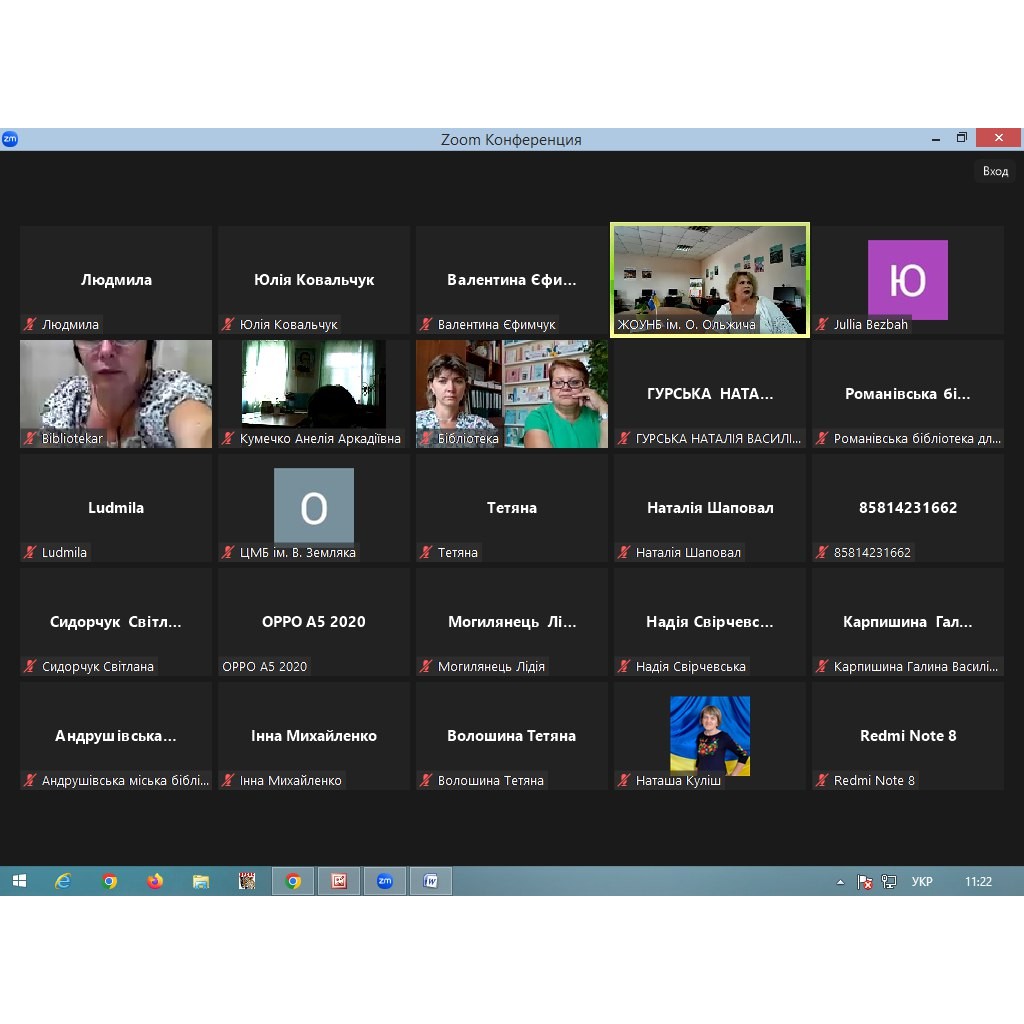Click the muted mic icon beside Jullia Bezbah

pyautogui.click(x=823, y=325)
